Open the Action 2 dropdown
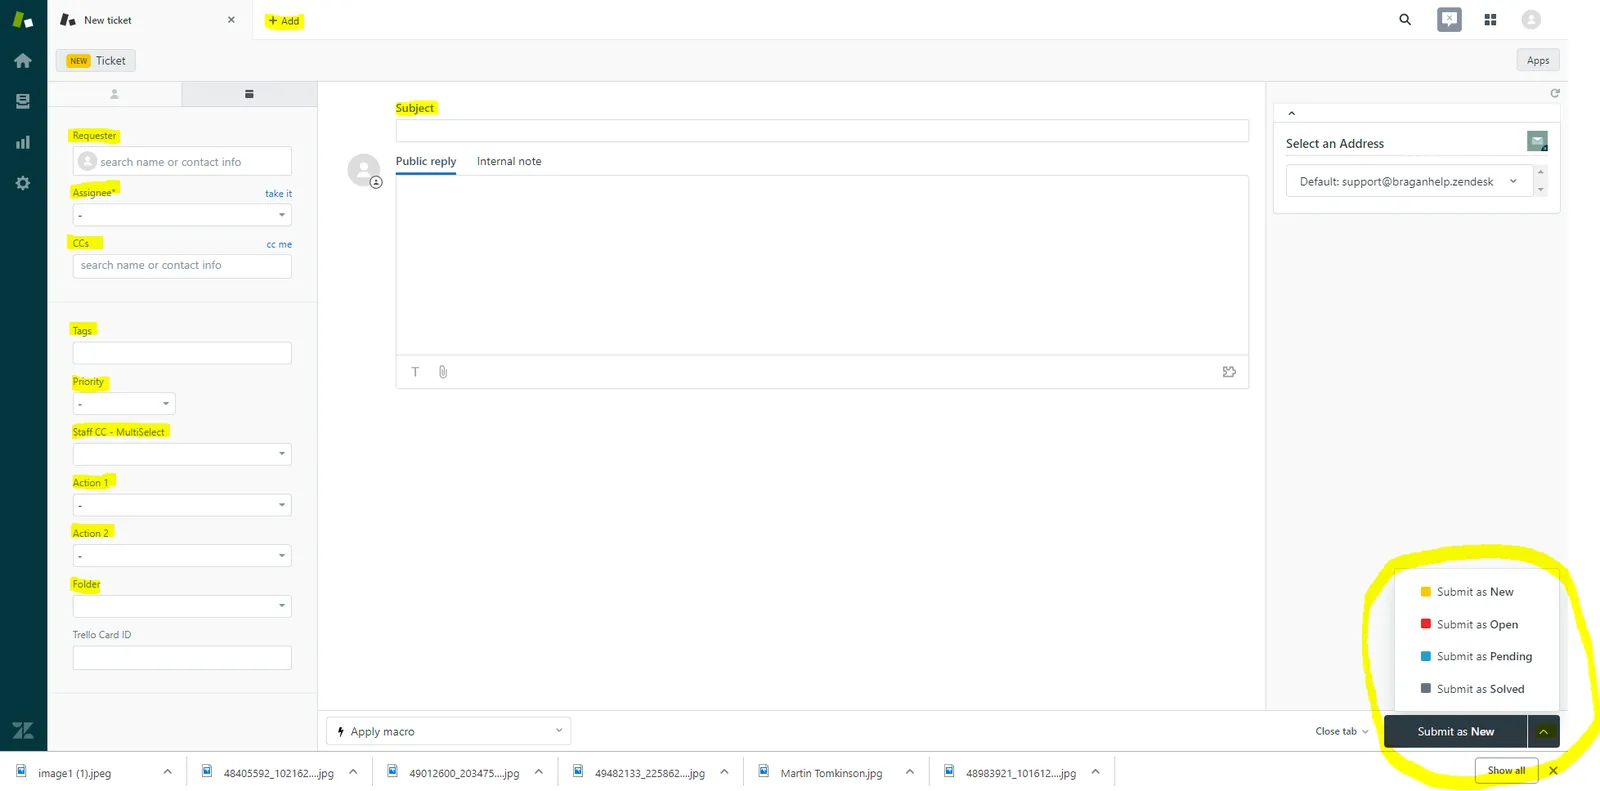Screen dimensions: 1600x791 182,555
